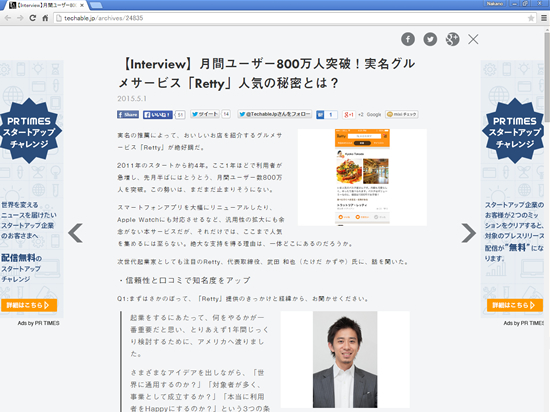This screenshot has width=550, height=412.
Task: Click the round Google Plus share icon
Action: (x=452, y=39)
